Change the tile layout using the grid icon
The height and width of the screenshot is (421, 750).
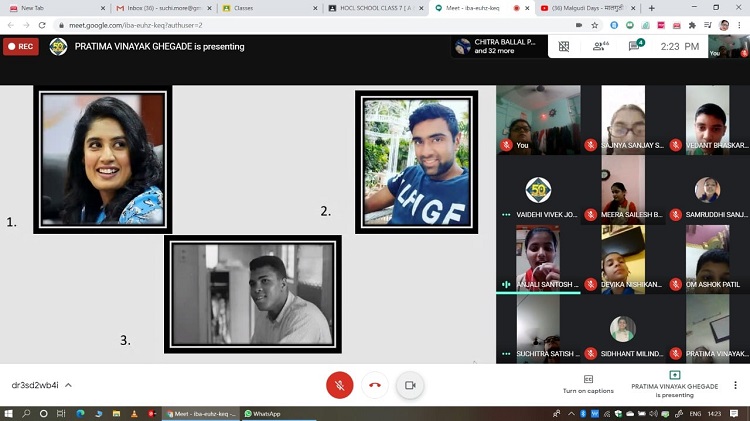point(564,46)
